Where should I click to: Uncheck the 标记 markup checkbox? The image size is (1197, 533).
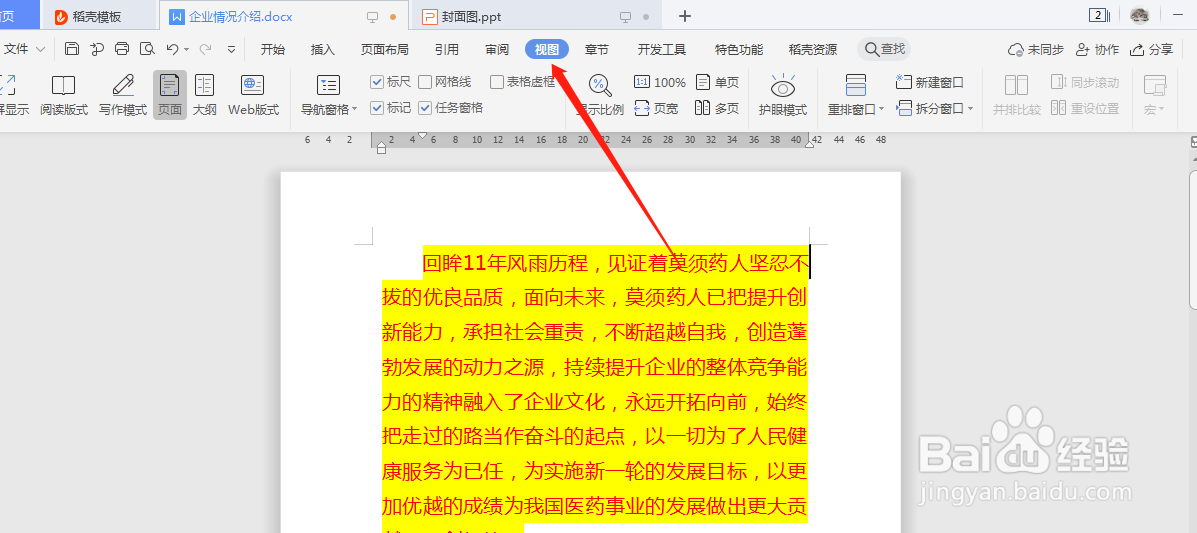(376, 108)
